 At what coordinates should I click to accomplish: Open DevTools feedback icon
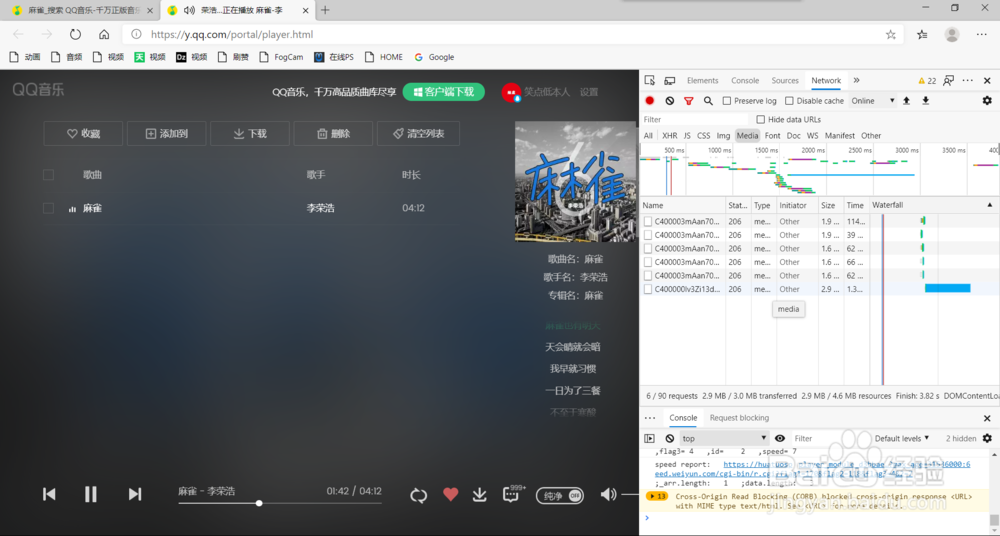coord(949,80)
